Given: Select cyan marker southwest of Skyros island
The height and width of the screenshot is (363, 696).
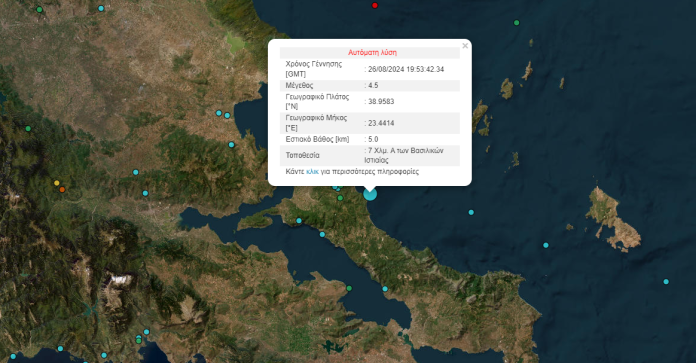Looking at the screenshot, I should pos(546,245).
